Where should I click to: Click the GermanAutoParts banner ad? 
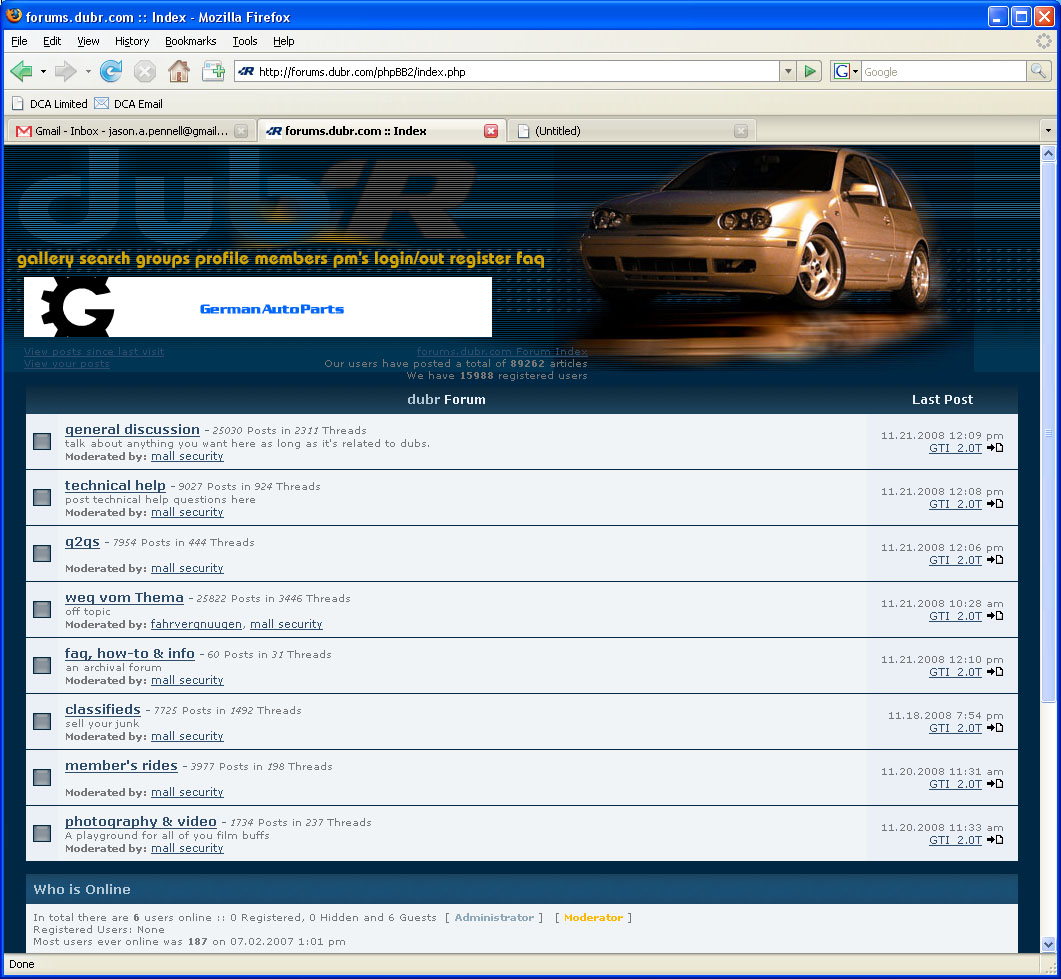(258, 307)
